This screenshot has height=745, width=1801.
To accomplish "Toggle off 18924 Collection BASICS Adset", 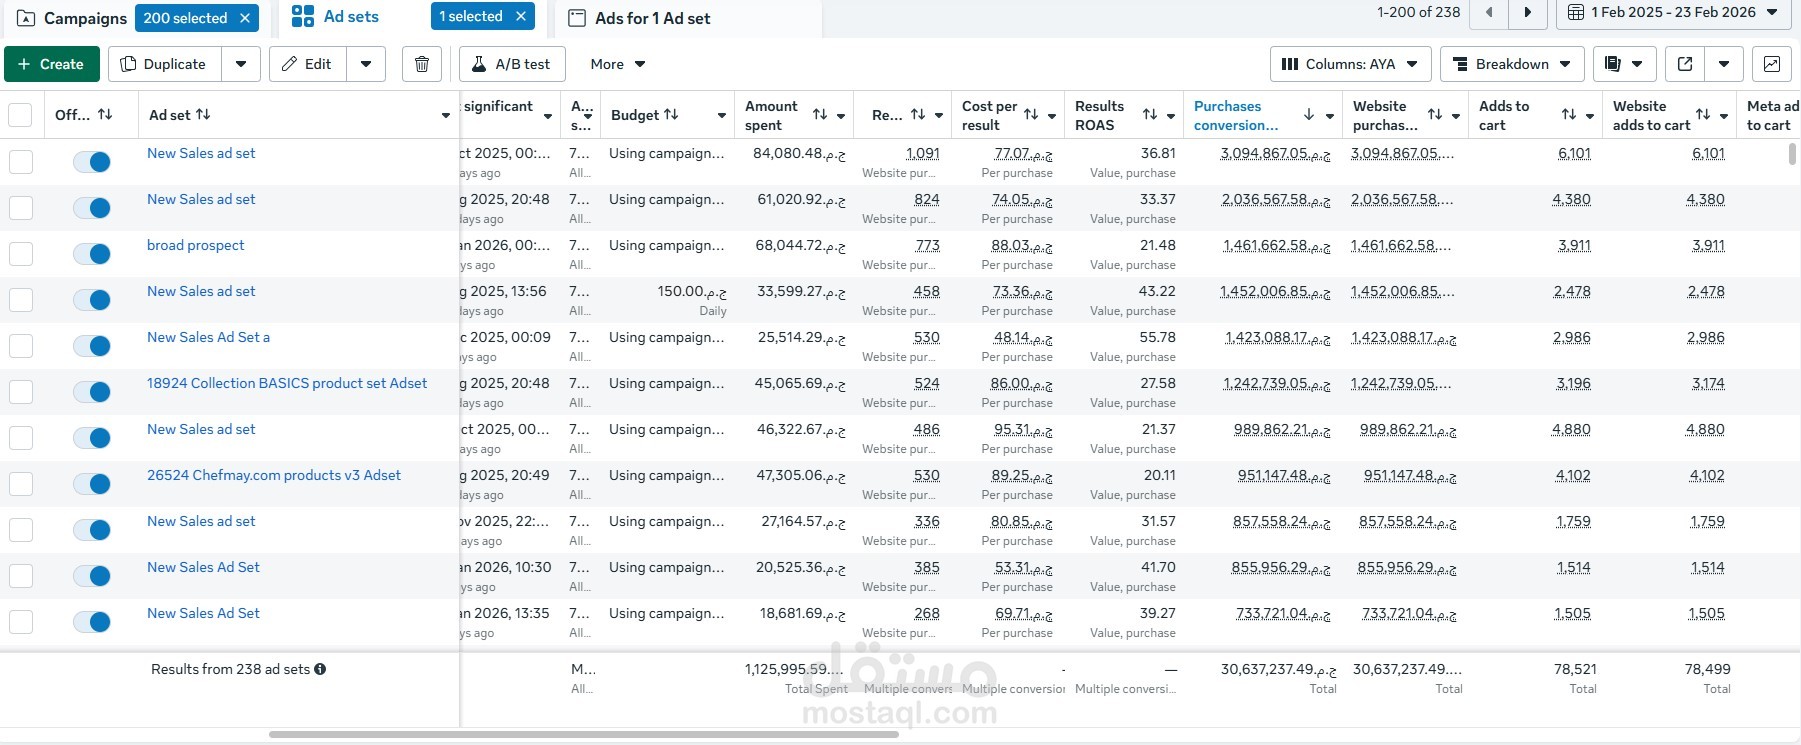I will tap(92, 392).
